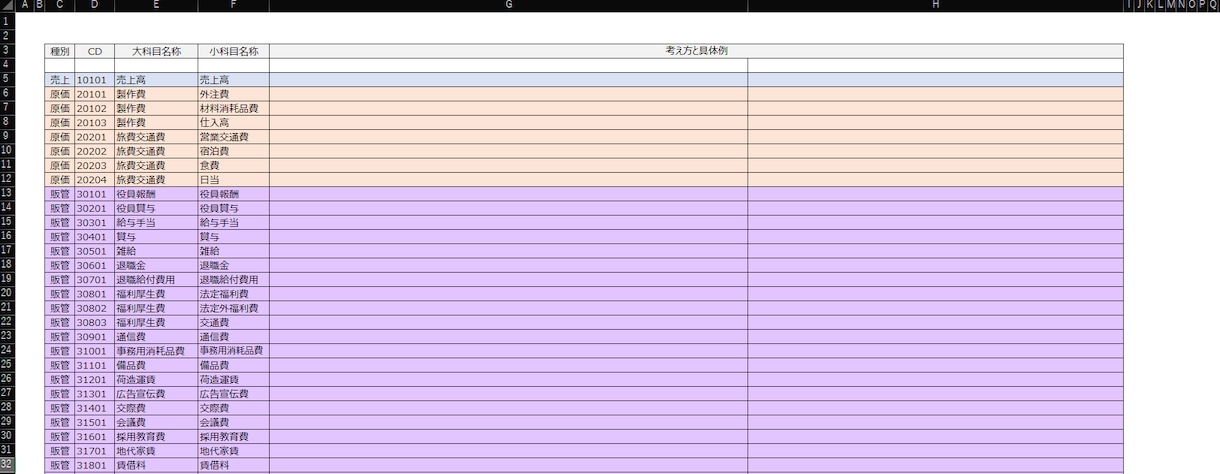Select highlighted row 32 header
1220x474 pixels.
point(6,466)
